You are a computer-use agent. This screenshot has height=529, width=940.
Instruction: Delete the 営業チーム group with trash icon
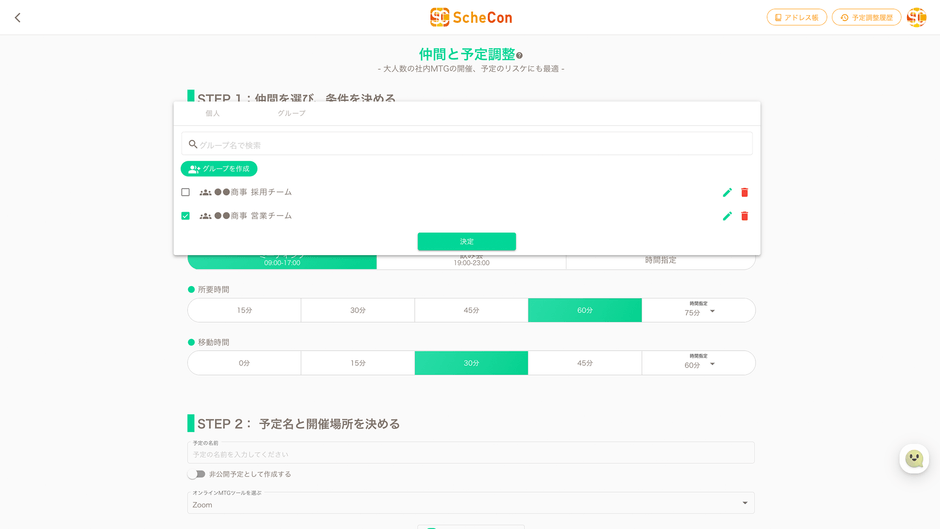coord(744,216)
